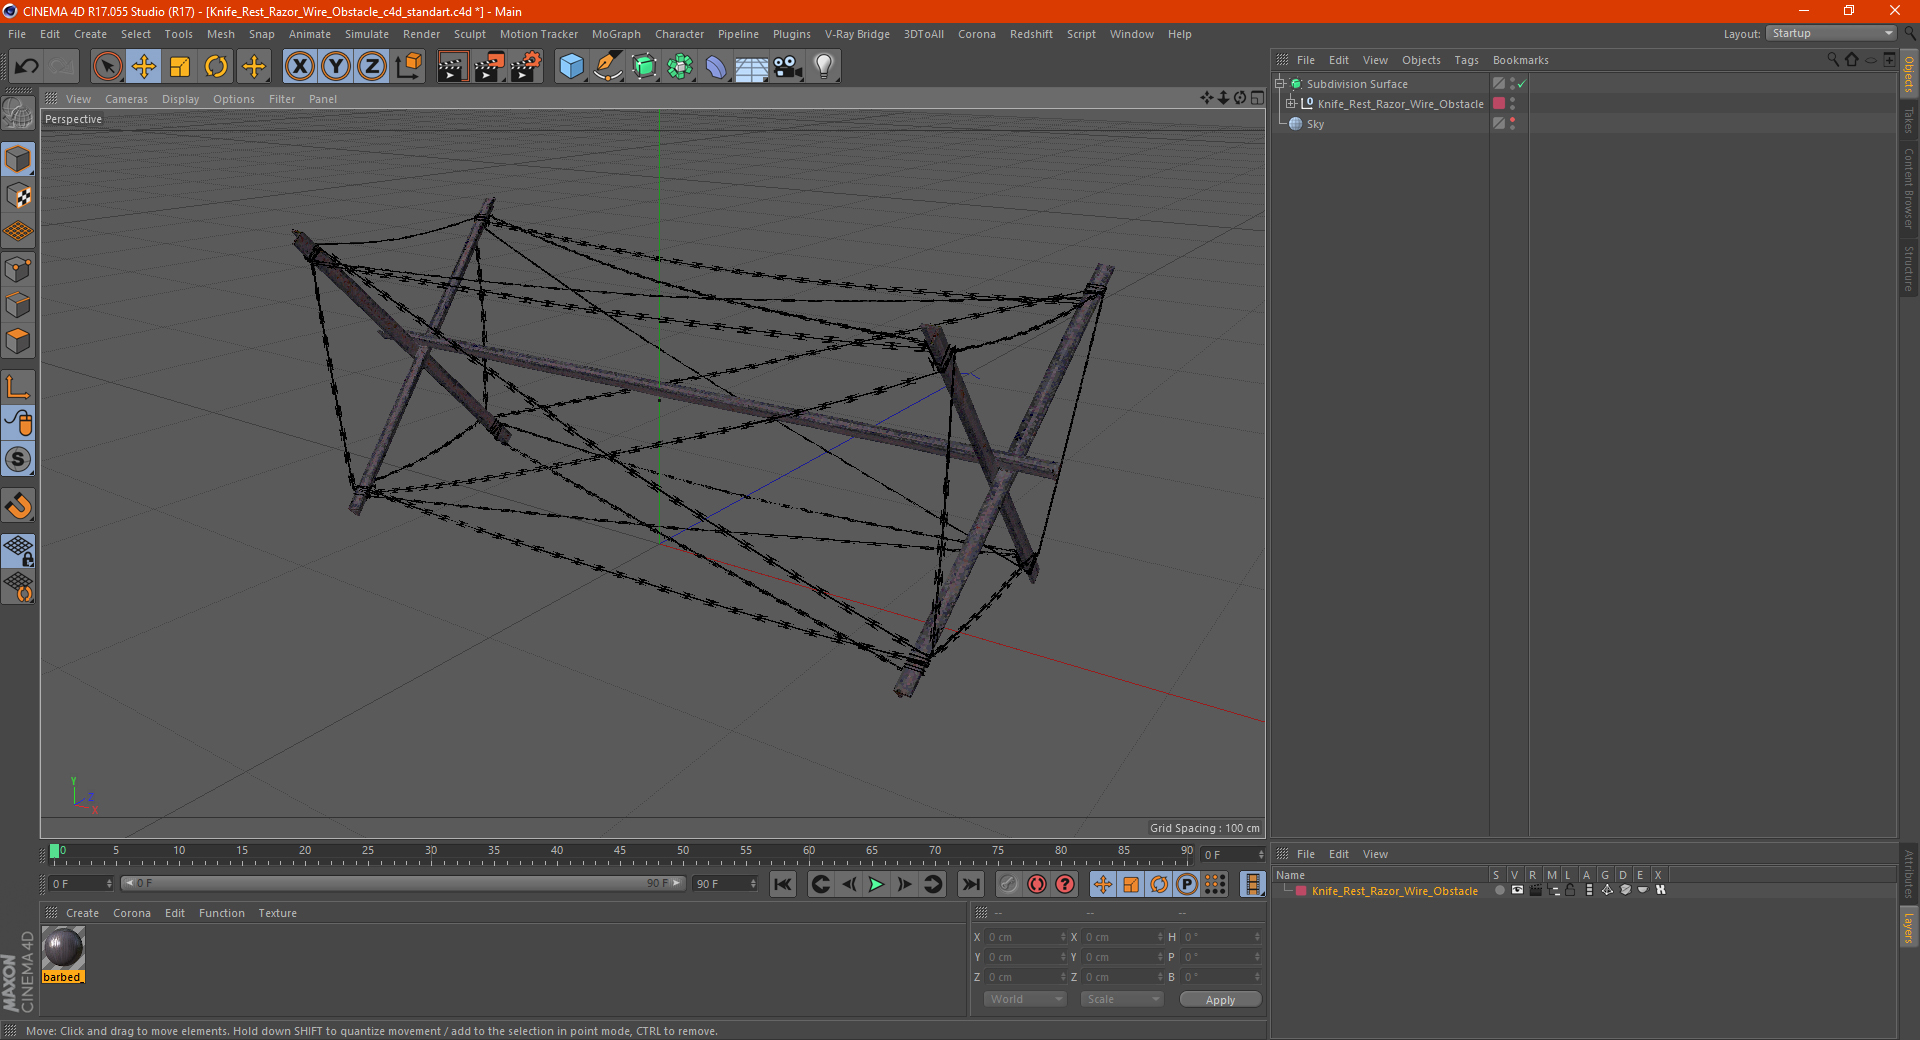Click Record Active Objects button
Viewport: 1920px width, 1040px height.
pyautogui.click(x=1009, y=884)
